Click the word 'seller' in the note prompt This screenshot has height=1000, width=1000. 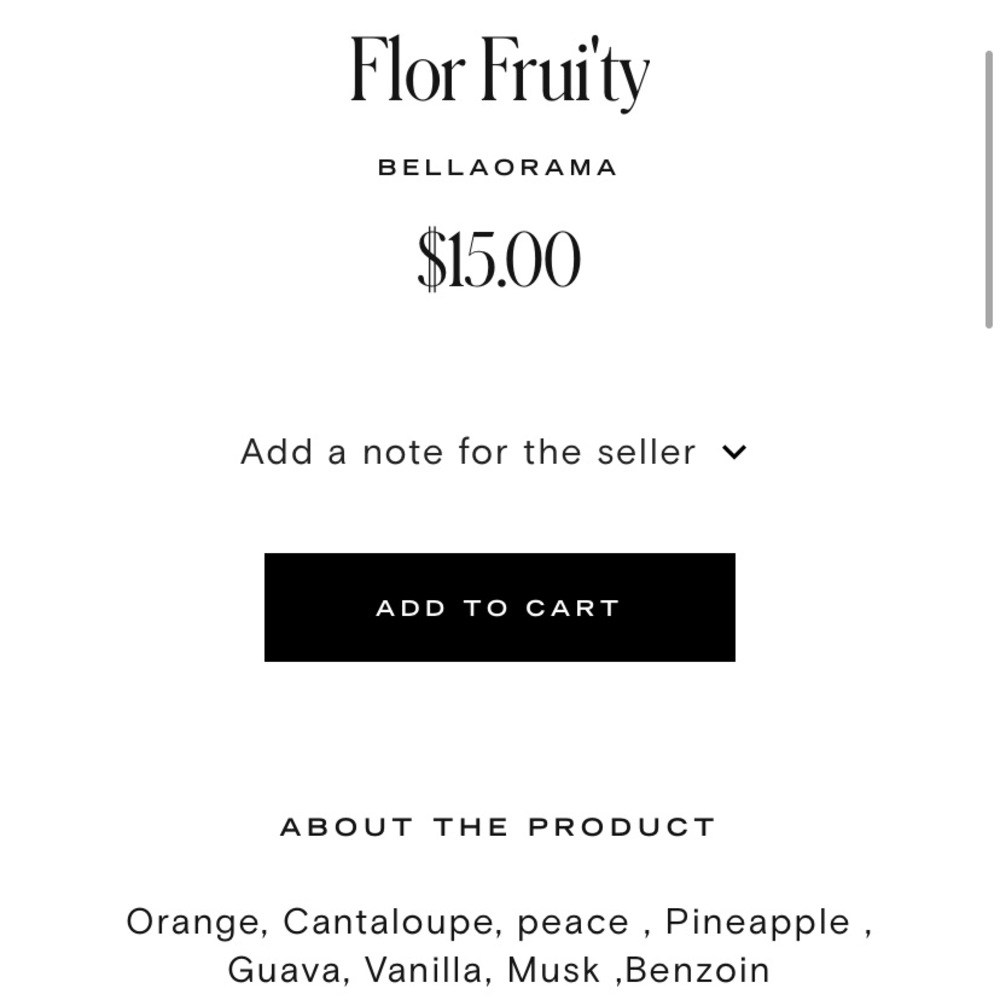coord(646,452)
